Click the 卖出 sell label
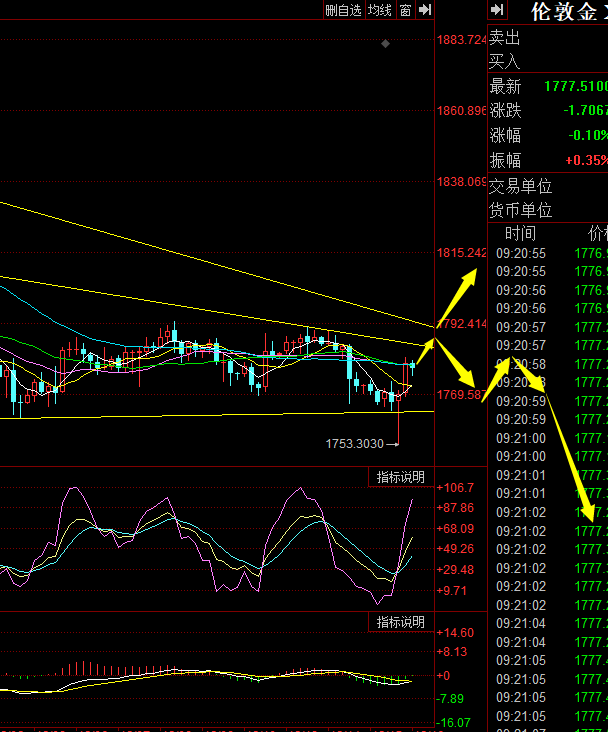608x732 pixels. (x=505, y=37)
